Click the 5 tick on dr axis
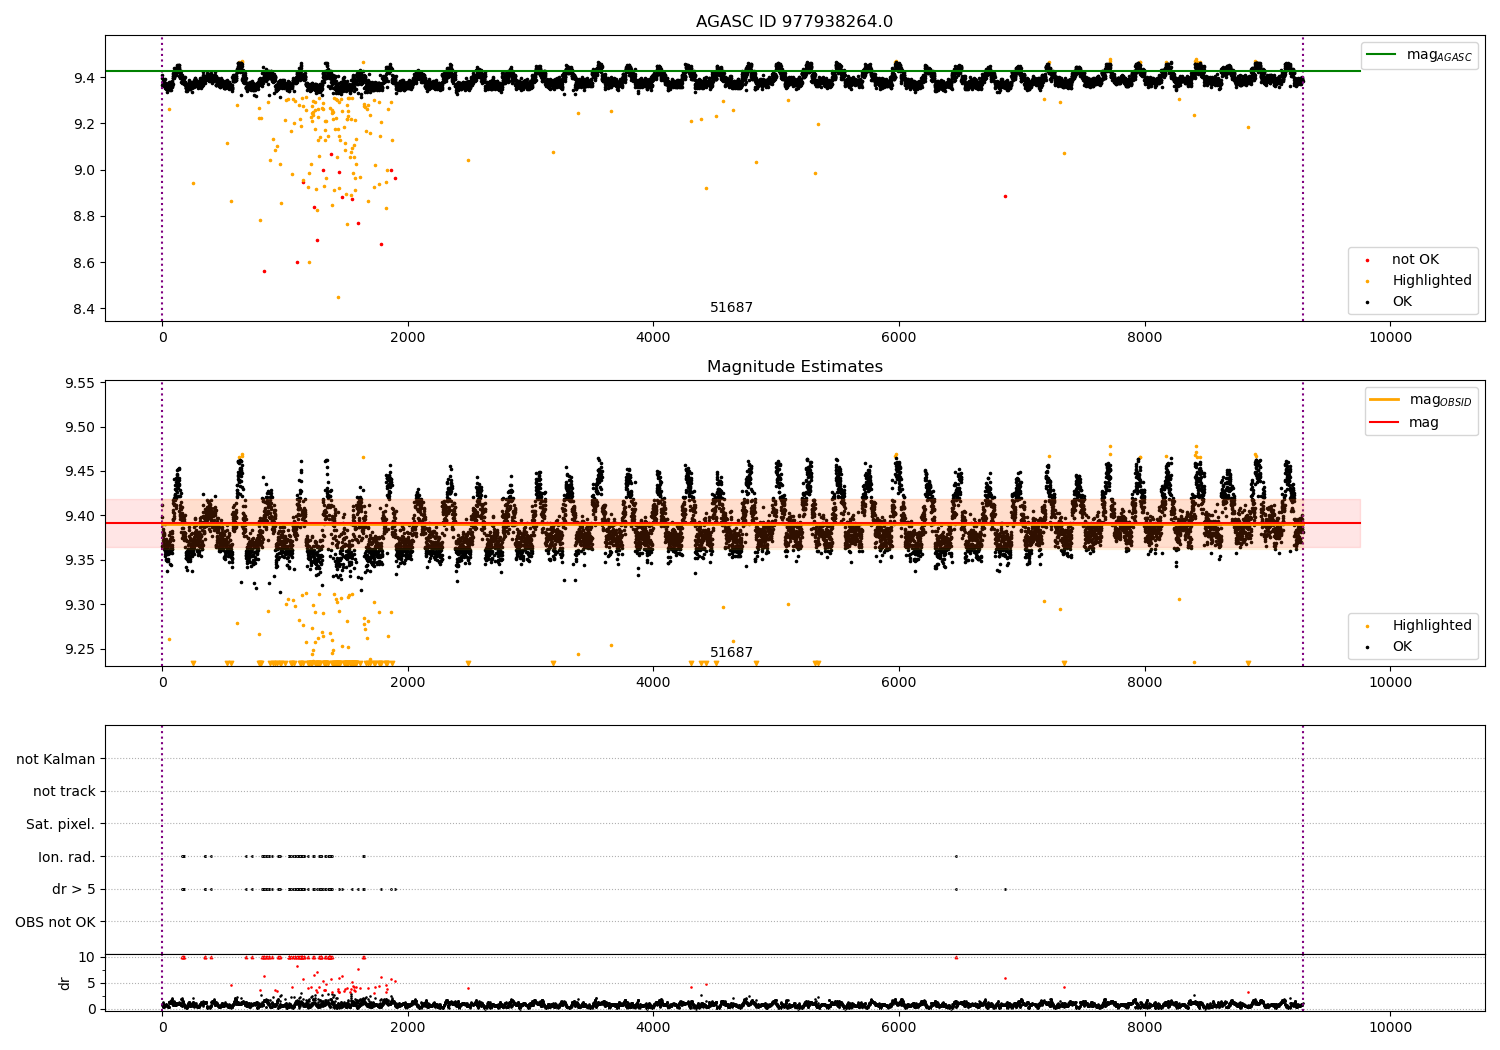The image size is (1500, 1050). click(91, 983)
